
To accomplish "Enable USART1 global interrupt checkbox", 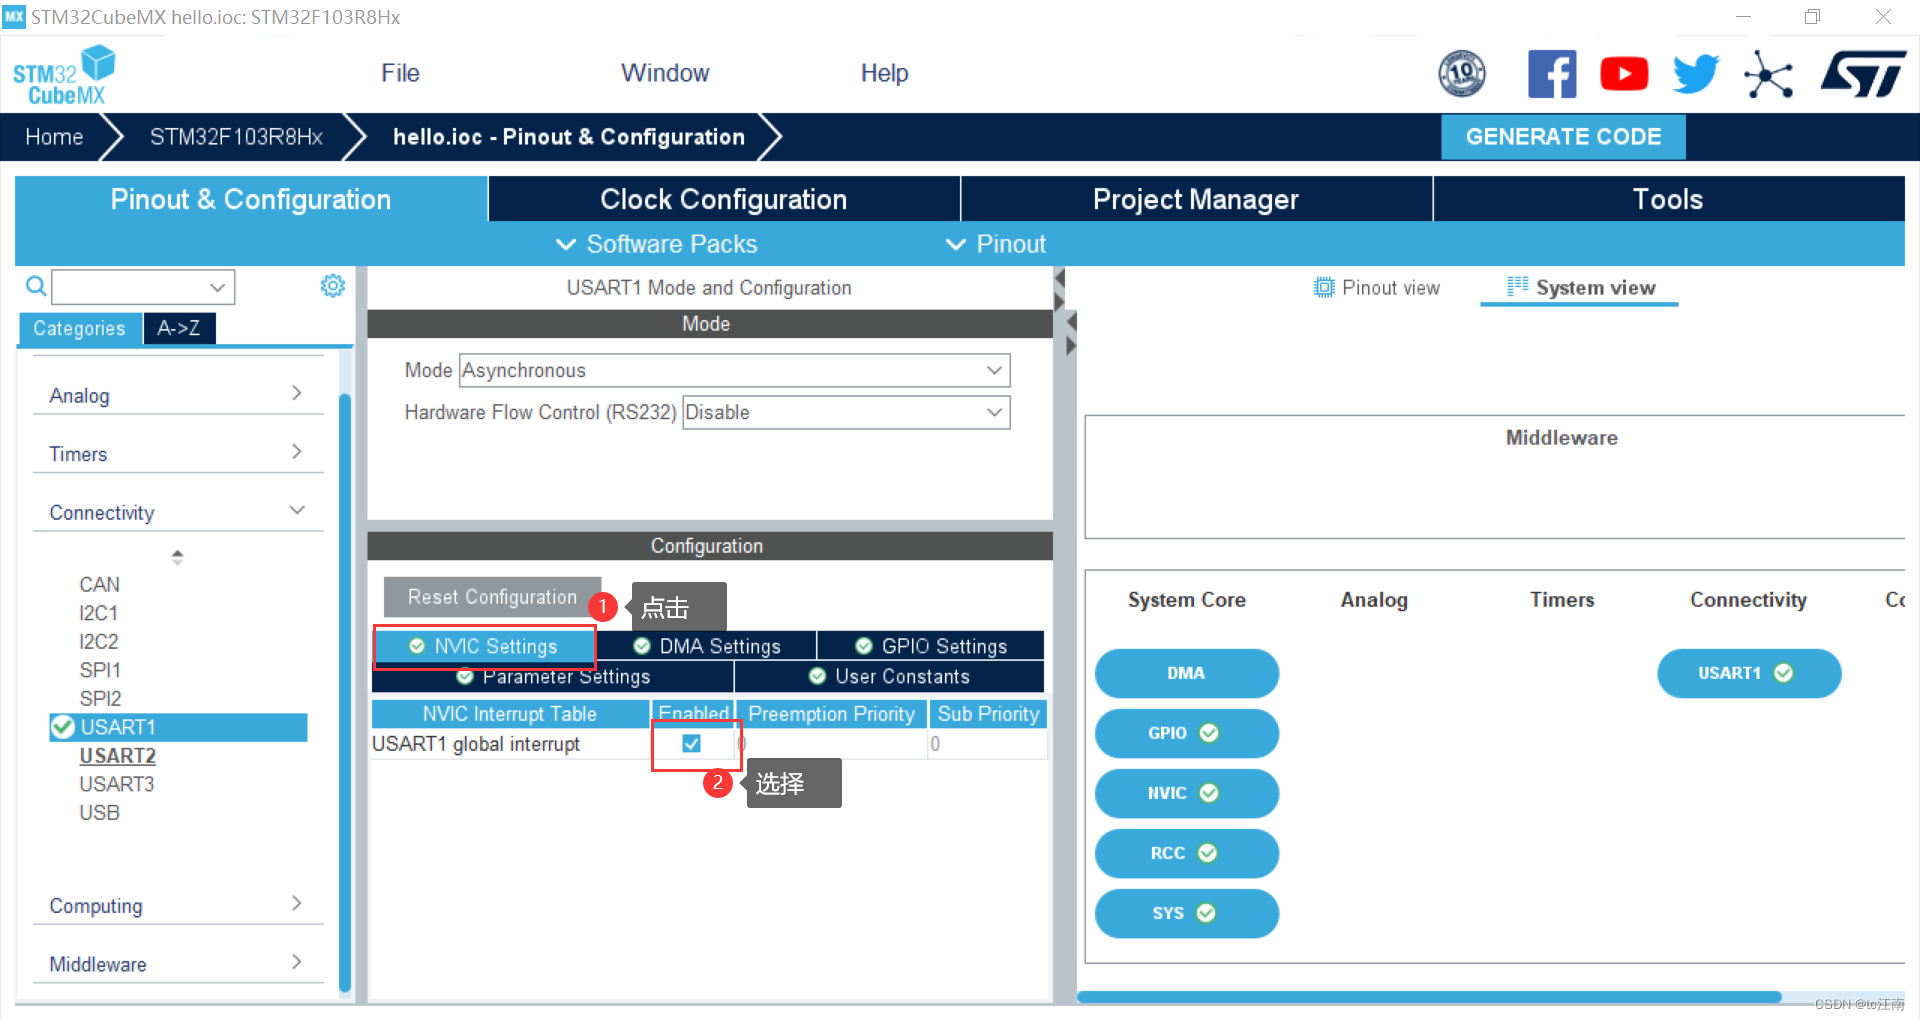I will pyautogui.click(x=691, y=743).
